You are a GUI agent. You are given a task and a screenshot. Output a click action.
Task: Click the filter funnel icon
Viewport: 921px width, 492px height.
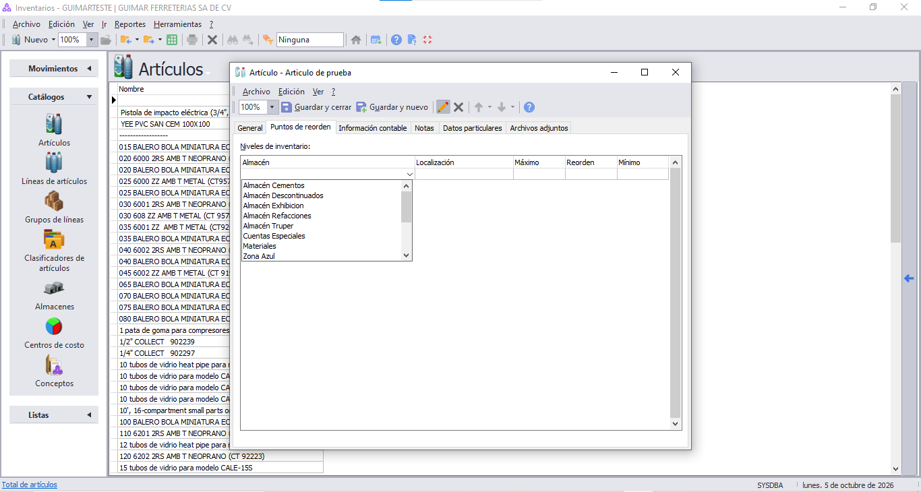coord(268,40)
